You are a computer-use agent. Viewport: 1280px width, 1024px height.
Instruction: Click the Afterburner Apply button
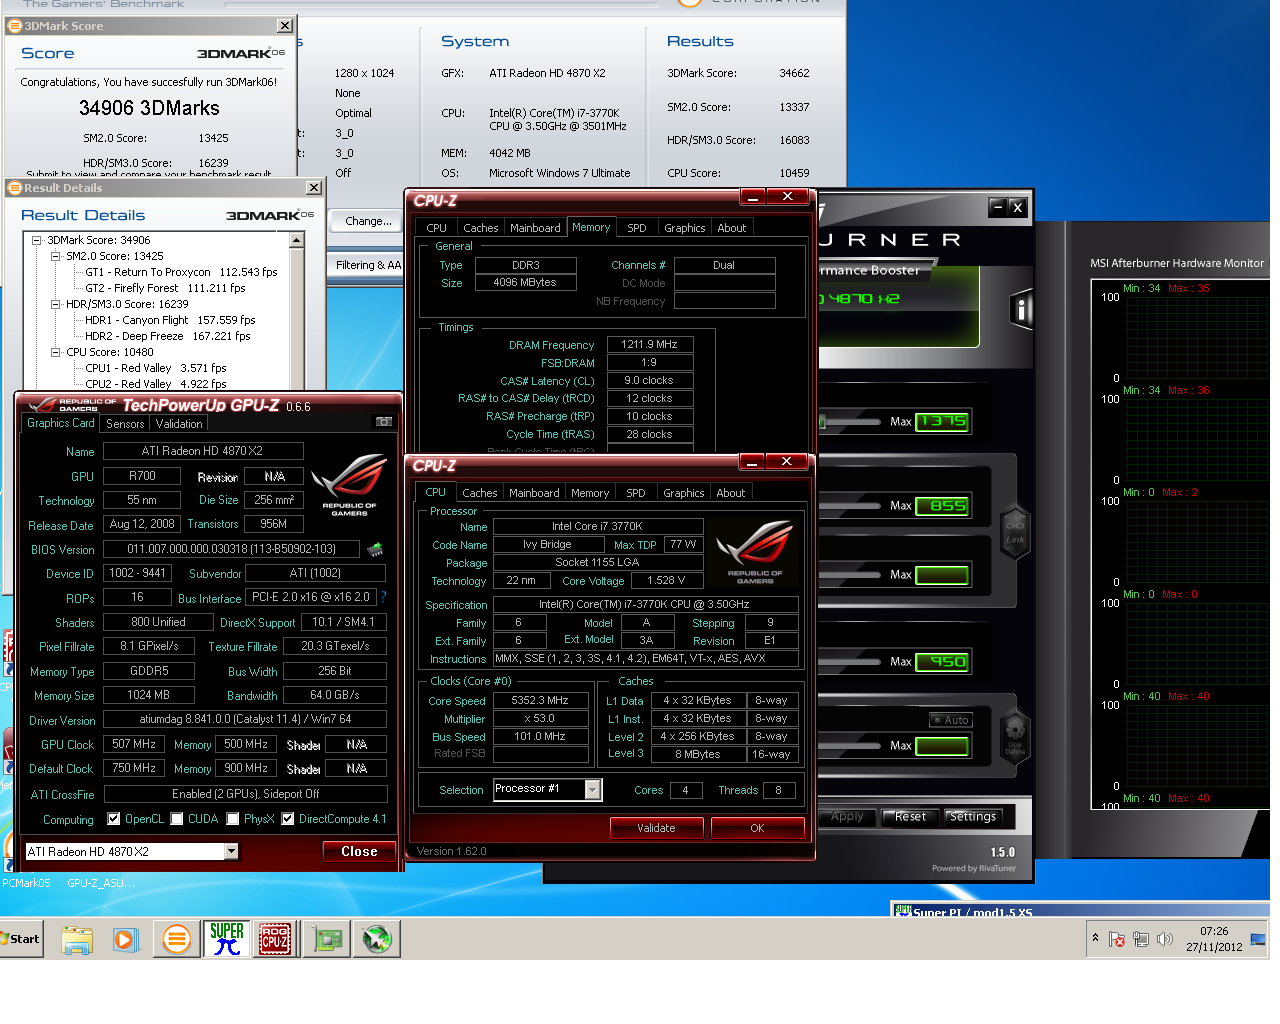(x=847, y=817)
